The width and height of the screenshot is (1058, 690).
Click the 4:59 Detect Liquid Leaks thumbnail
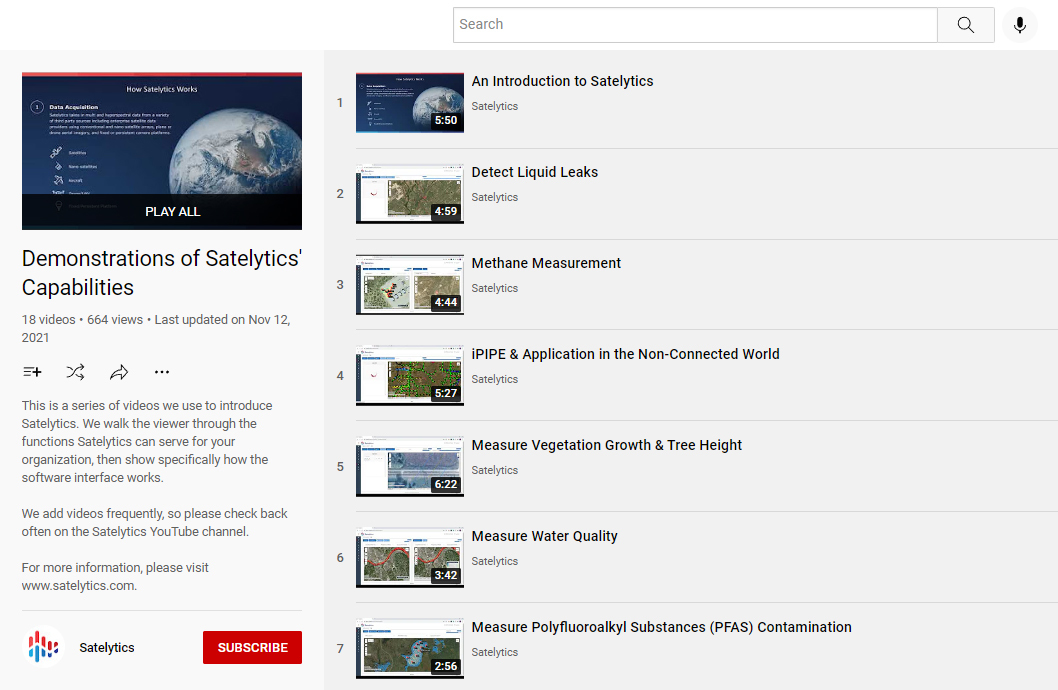click(x=410, y=194)
